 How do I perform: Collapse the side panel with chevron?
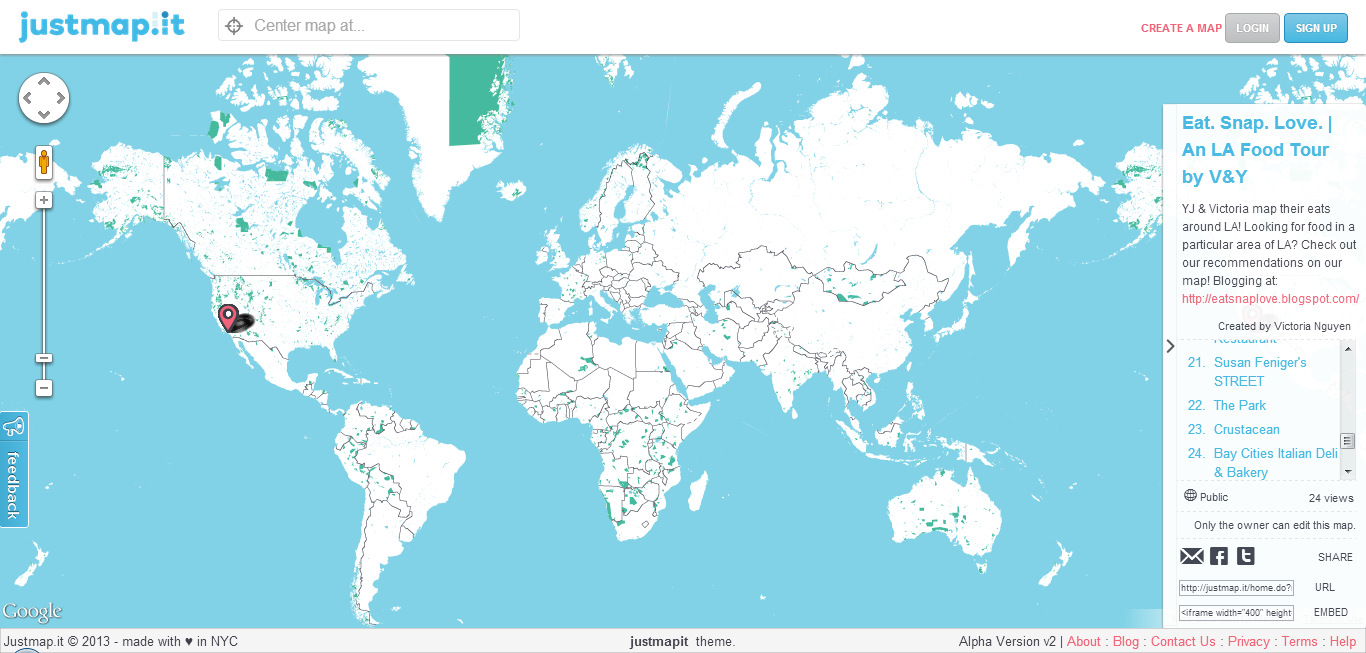pyautogui.click(x=1170, y=346)
